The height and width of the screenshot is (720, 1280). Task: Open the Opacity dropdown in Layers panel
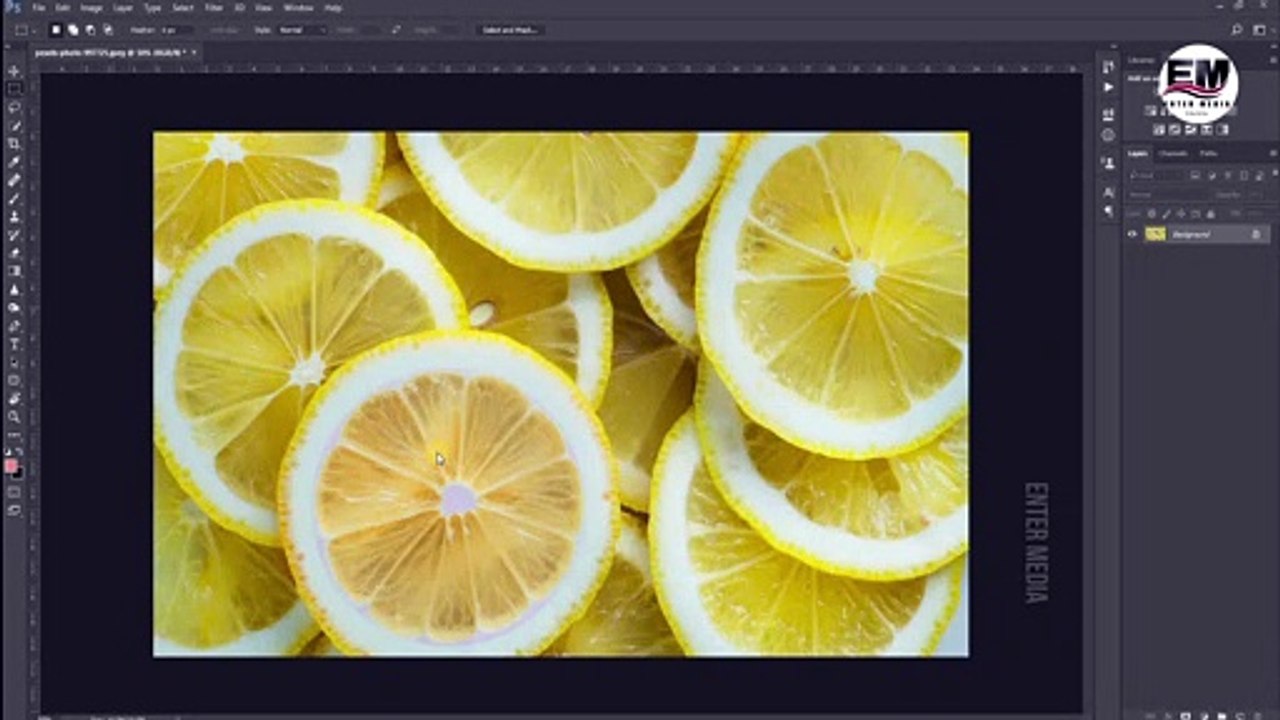[x=1258, y=195]
